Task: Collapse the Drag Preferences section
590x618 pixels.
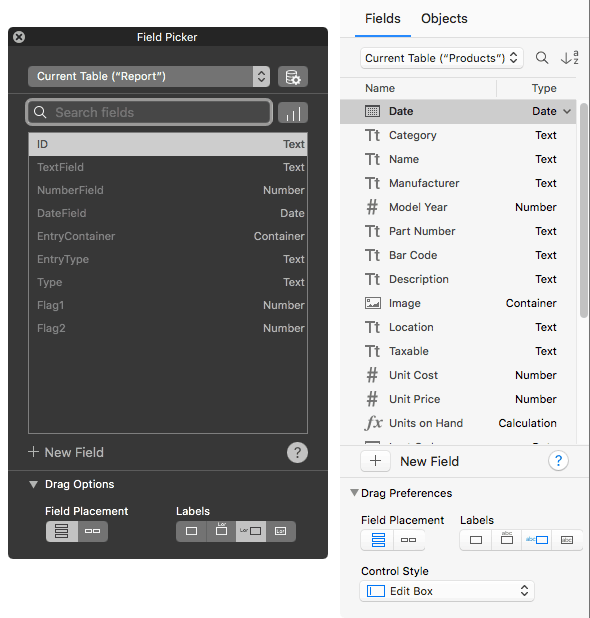Action: (354, 493)
